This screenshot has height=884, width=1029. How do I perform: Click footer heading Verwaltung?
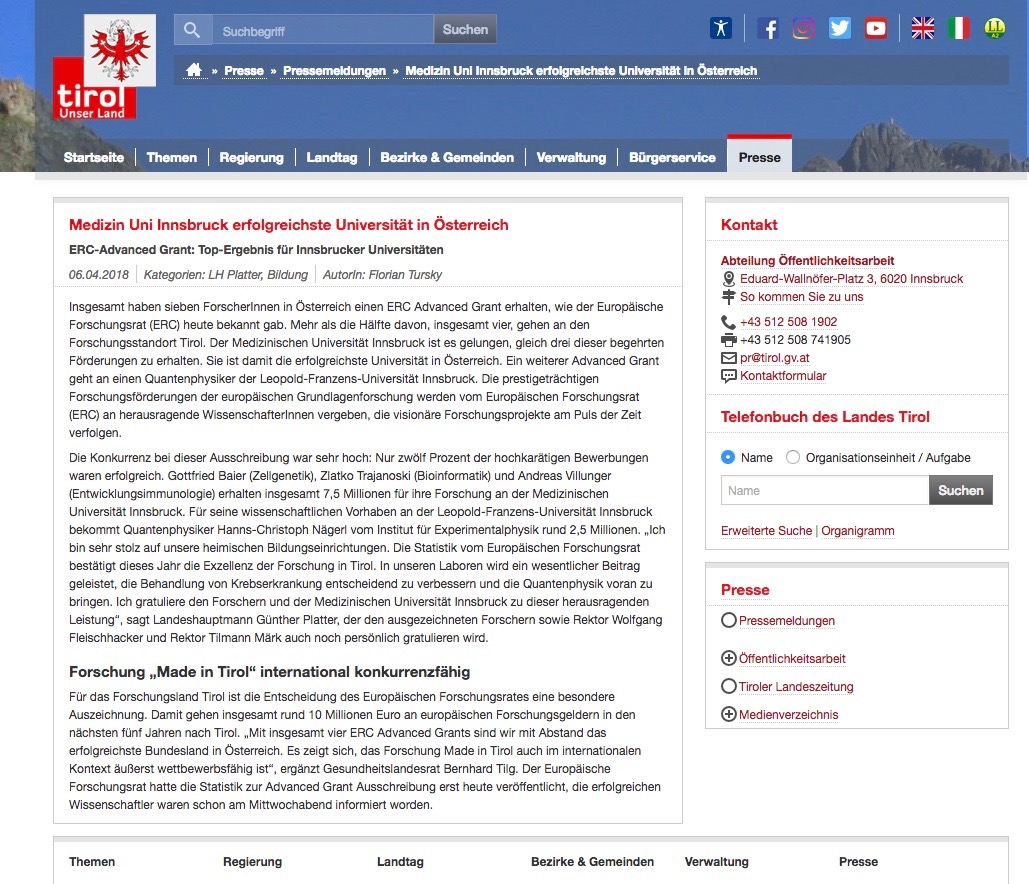click(x=717, y=862)
